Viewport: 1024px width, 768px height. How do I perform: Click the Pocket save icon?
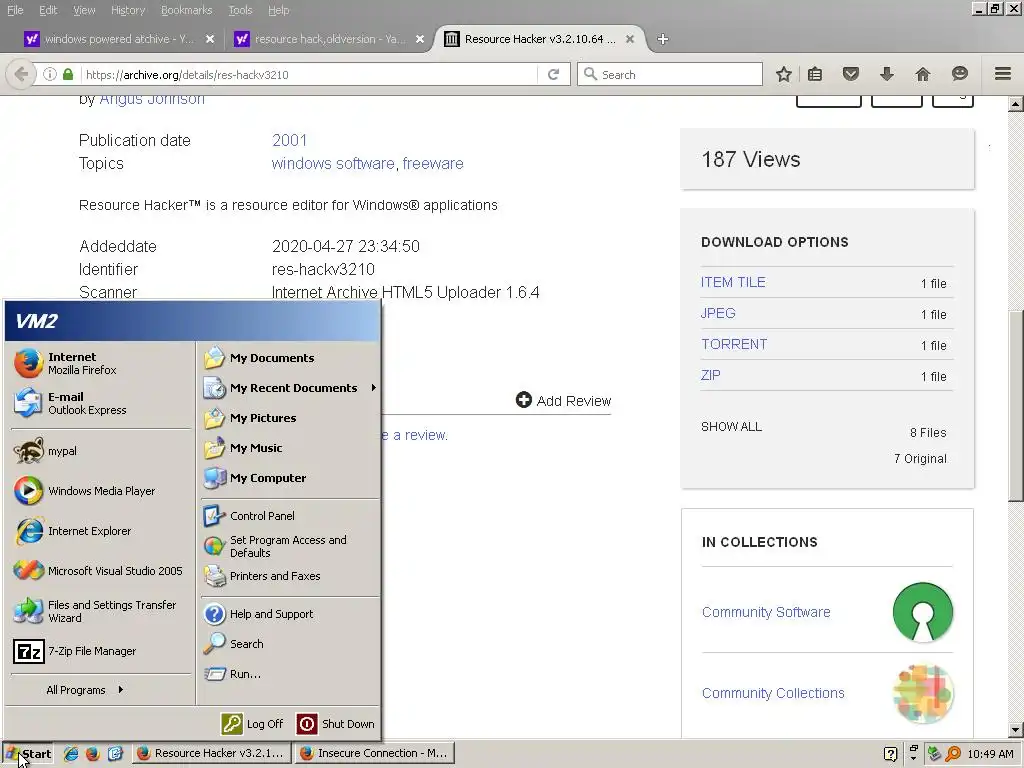850,74
